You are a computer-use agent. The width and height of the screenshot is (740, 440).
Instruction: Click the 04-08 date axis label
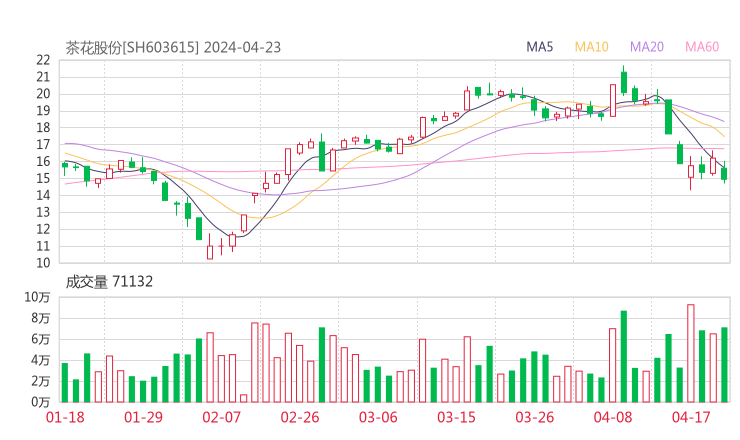[x=613, y=417]
